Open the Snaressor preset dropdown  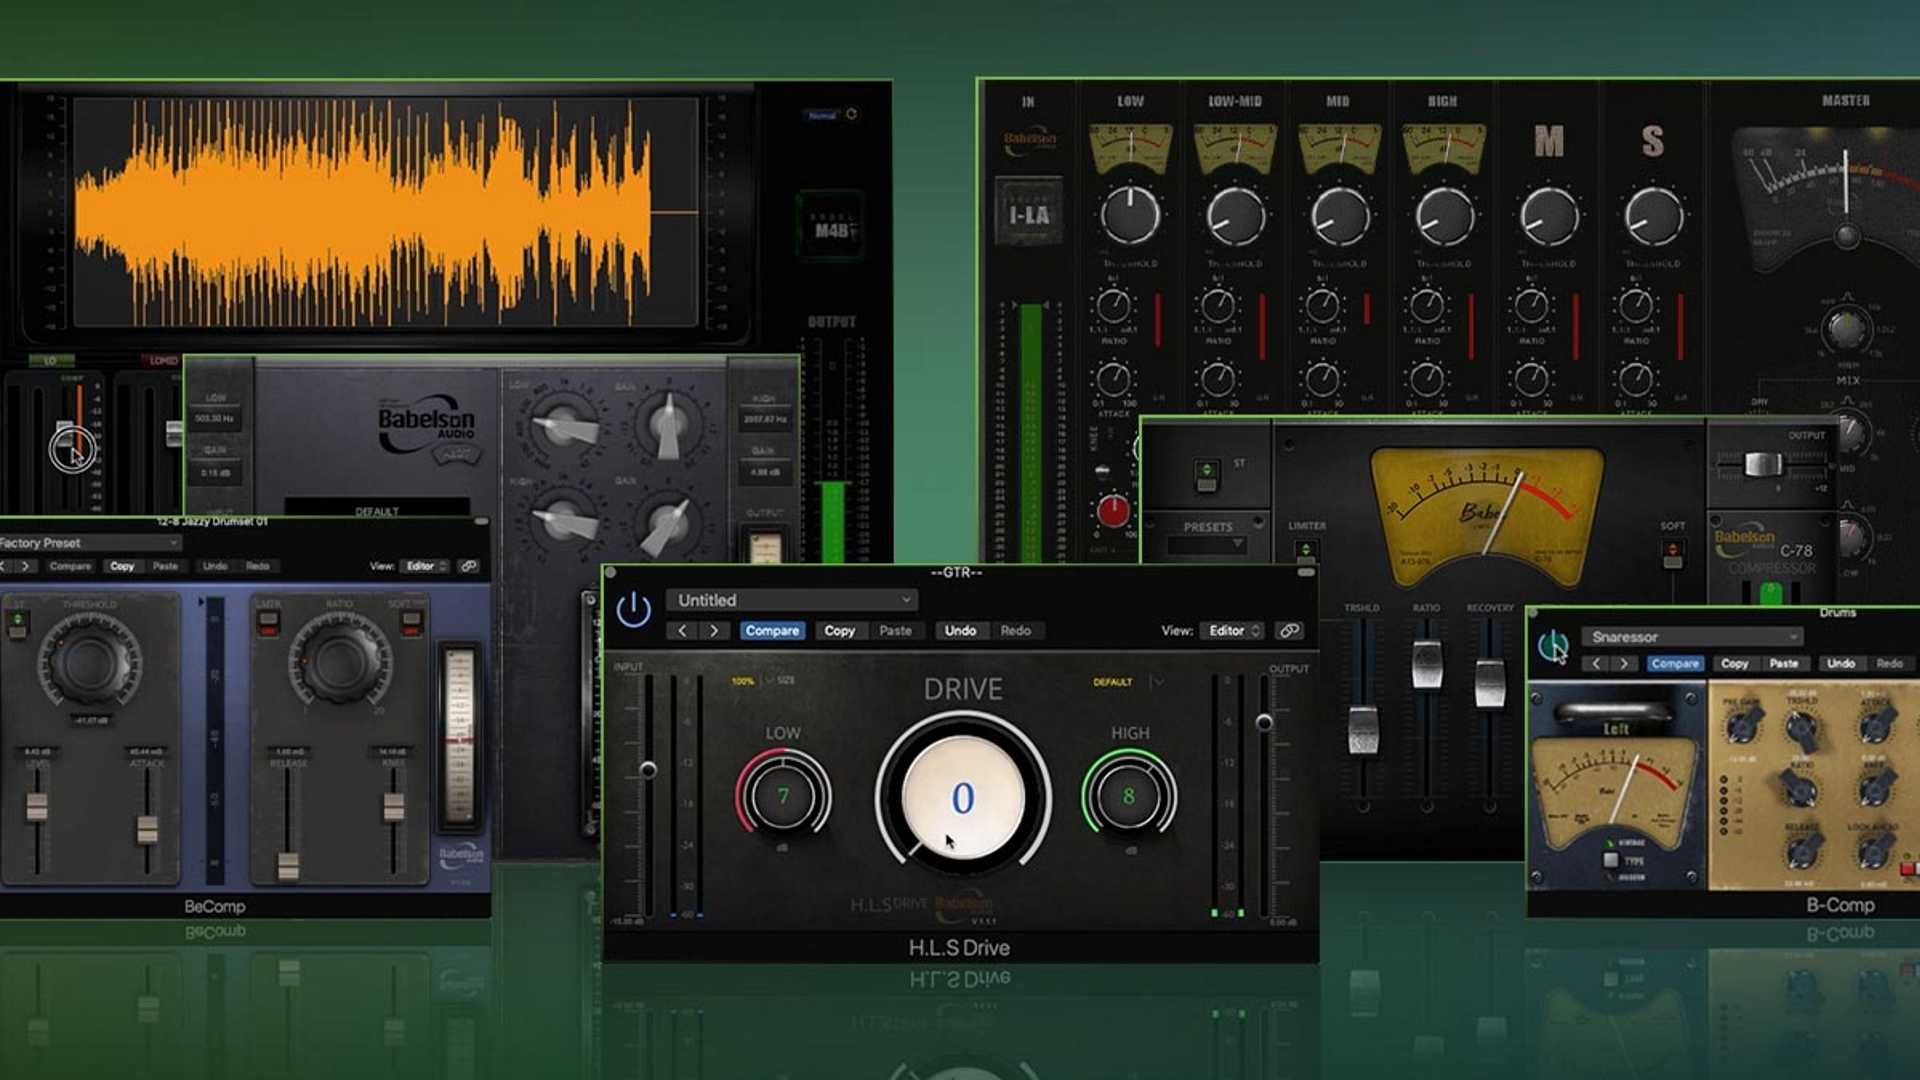tap(1690, 636)
